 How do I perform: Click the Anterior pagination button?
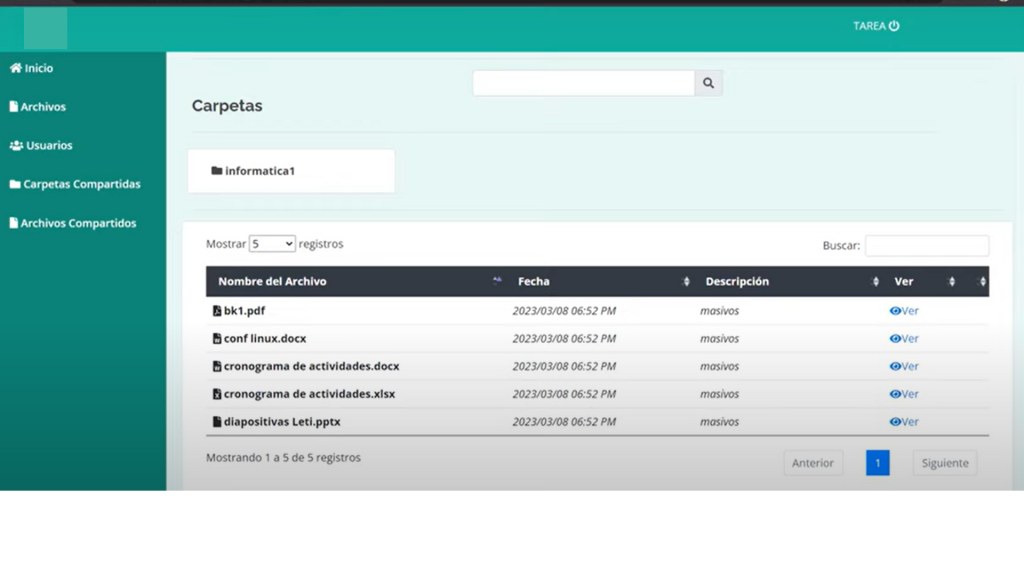coord(812,463)
